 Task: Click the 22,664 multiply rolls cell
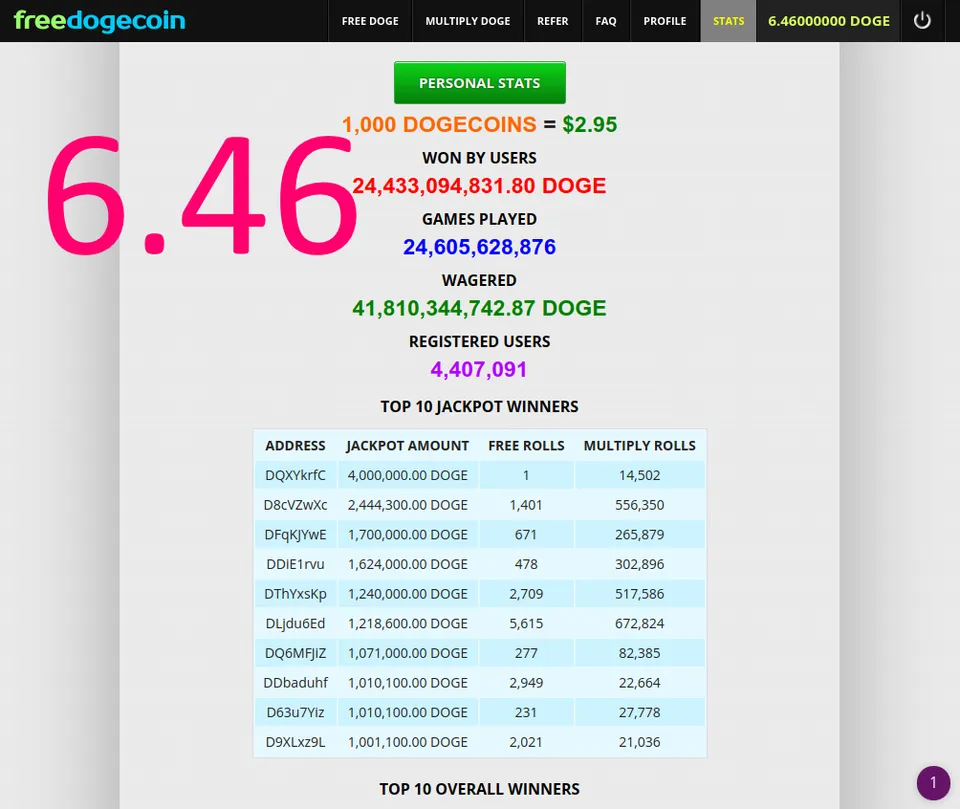(x=639, y=683)
